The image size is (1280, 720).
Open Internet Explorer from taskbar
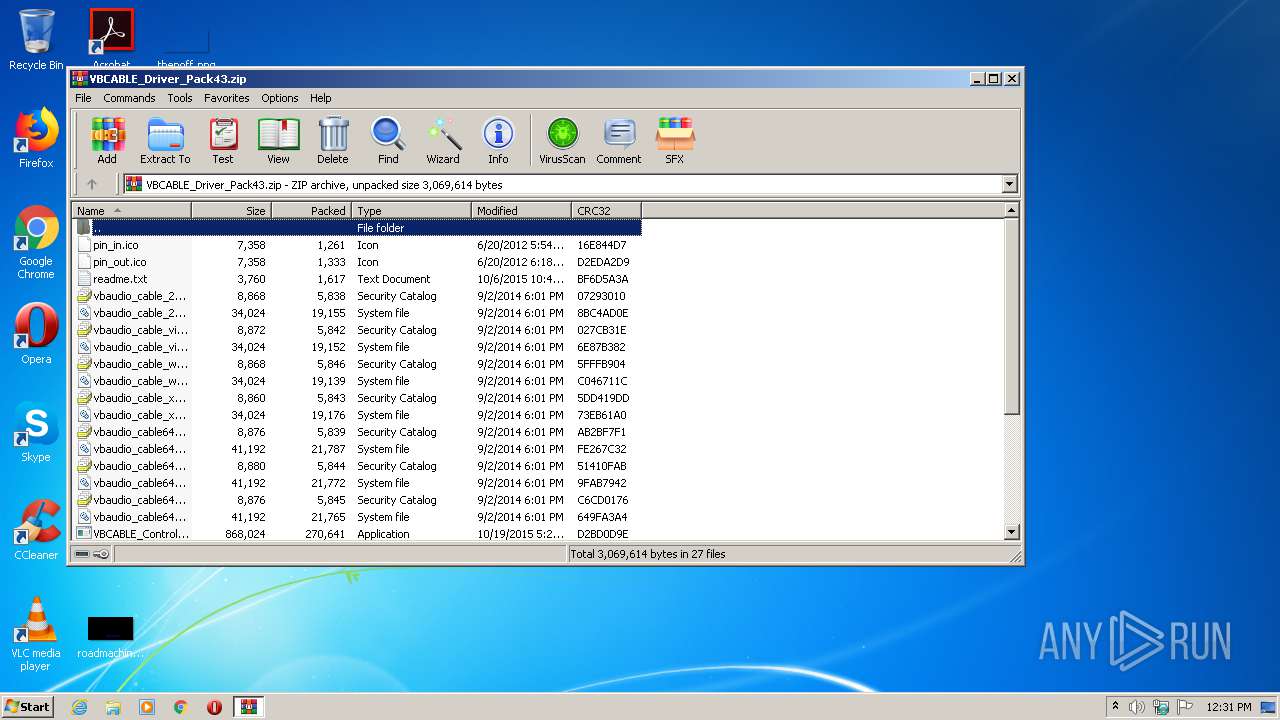coord(79,707)
